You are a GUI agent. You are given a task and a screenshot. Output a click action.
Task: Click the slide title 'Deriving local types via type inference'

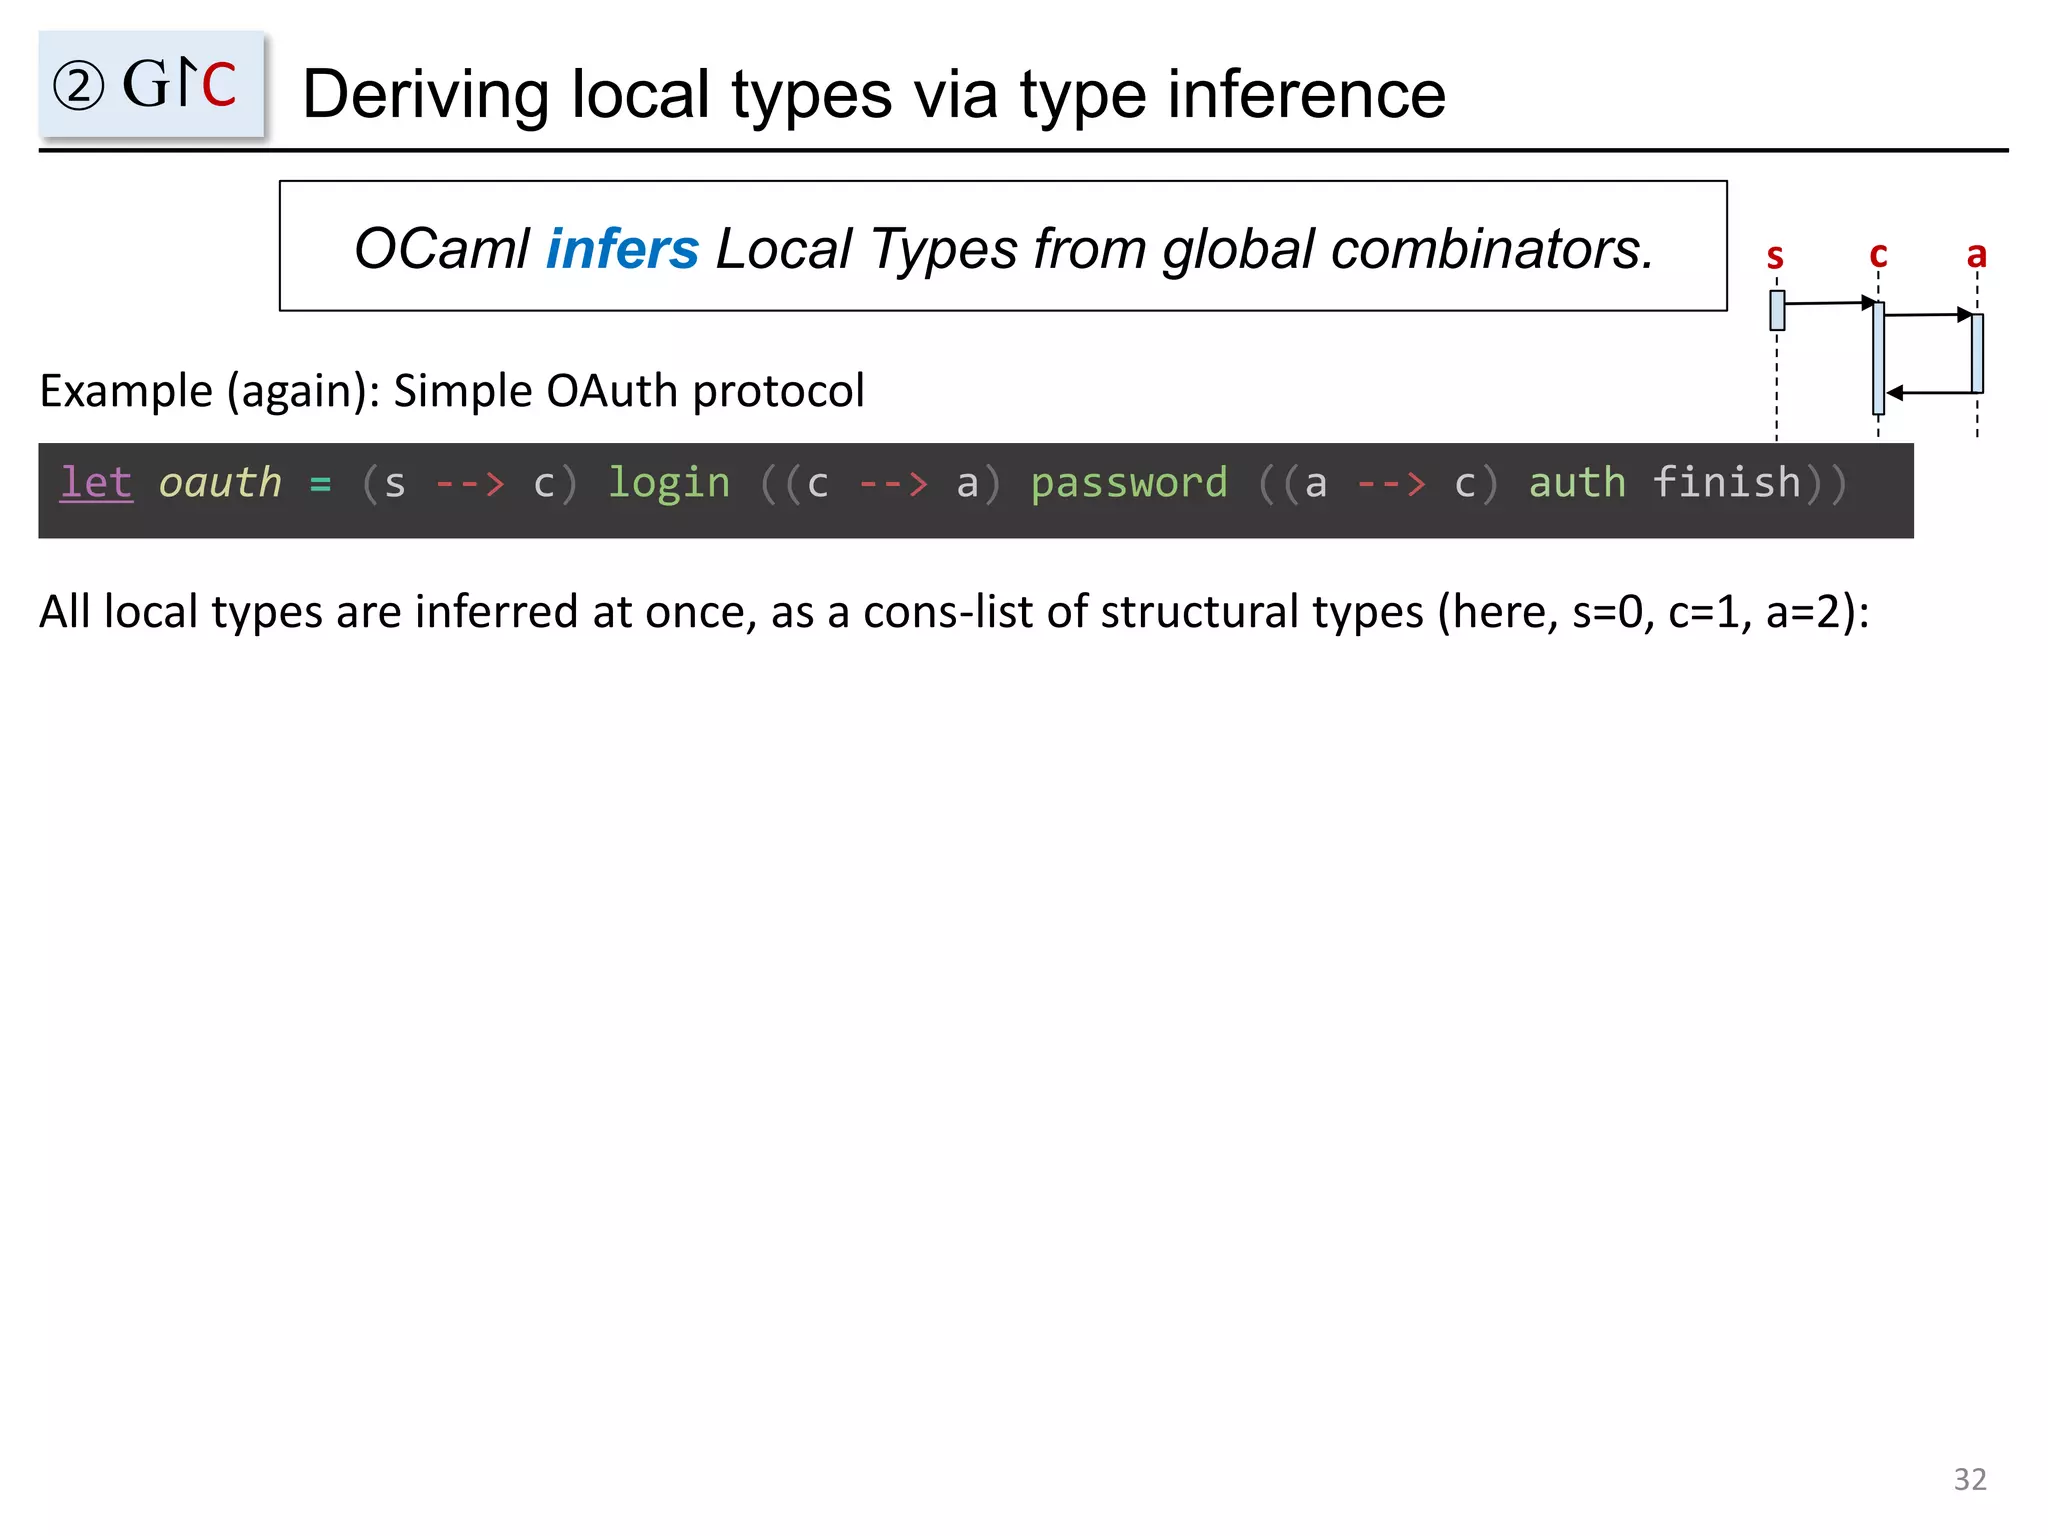click(874, 94)
